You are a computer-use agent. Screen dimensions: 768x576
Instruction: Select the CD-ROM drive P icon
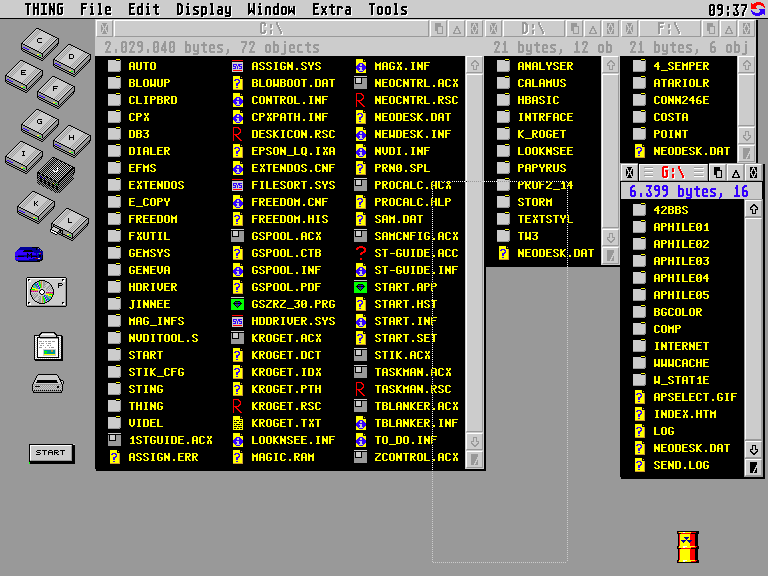pyautogui.click(x=47, y=292)
